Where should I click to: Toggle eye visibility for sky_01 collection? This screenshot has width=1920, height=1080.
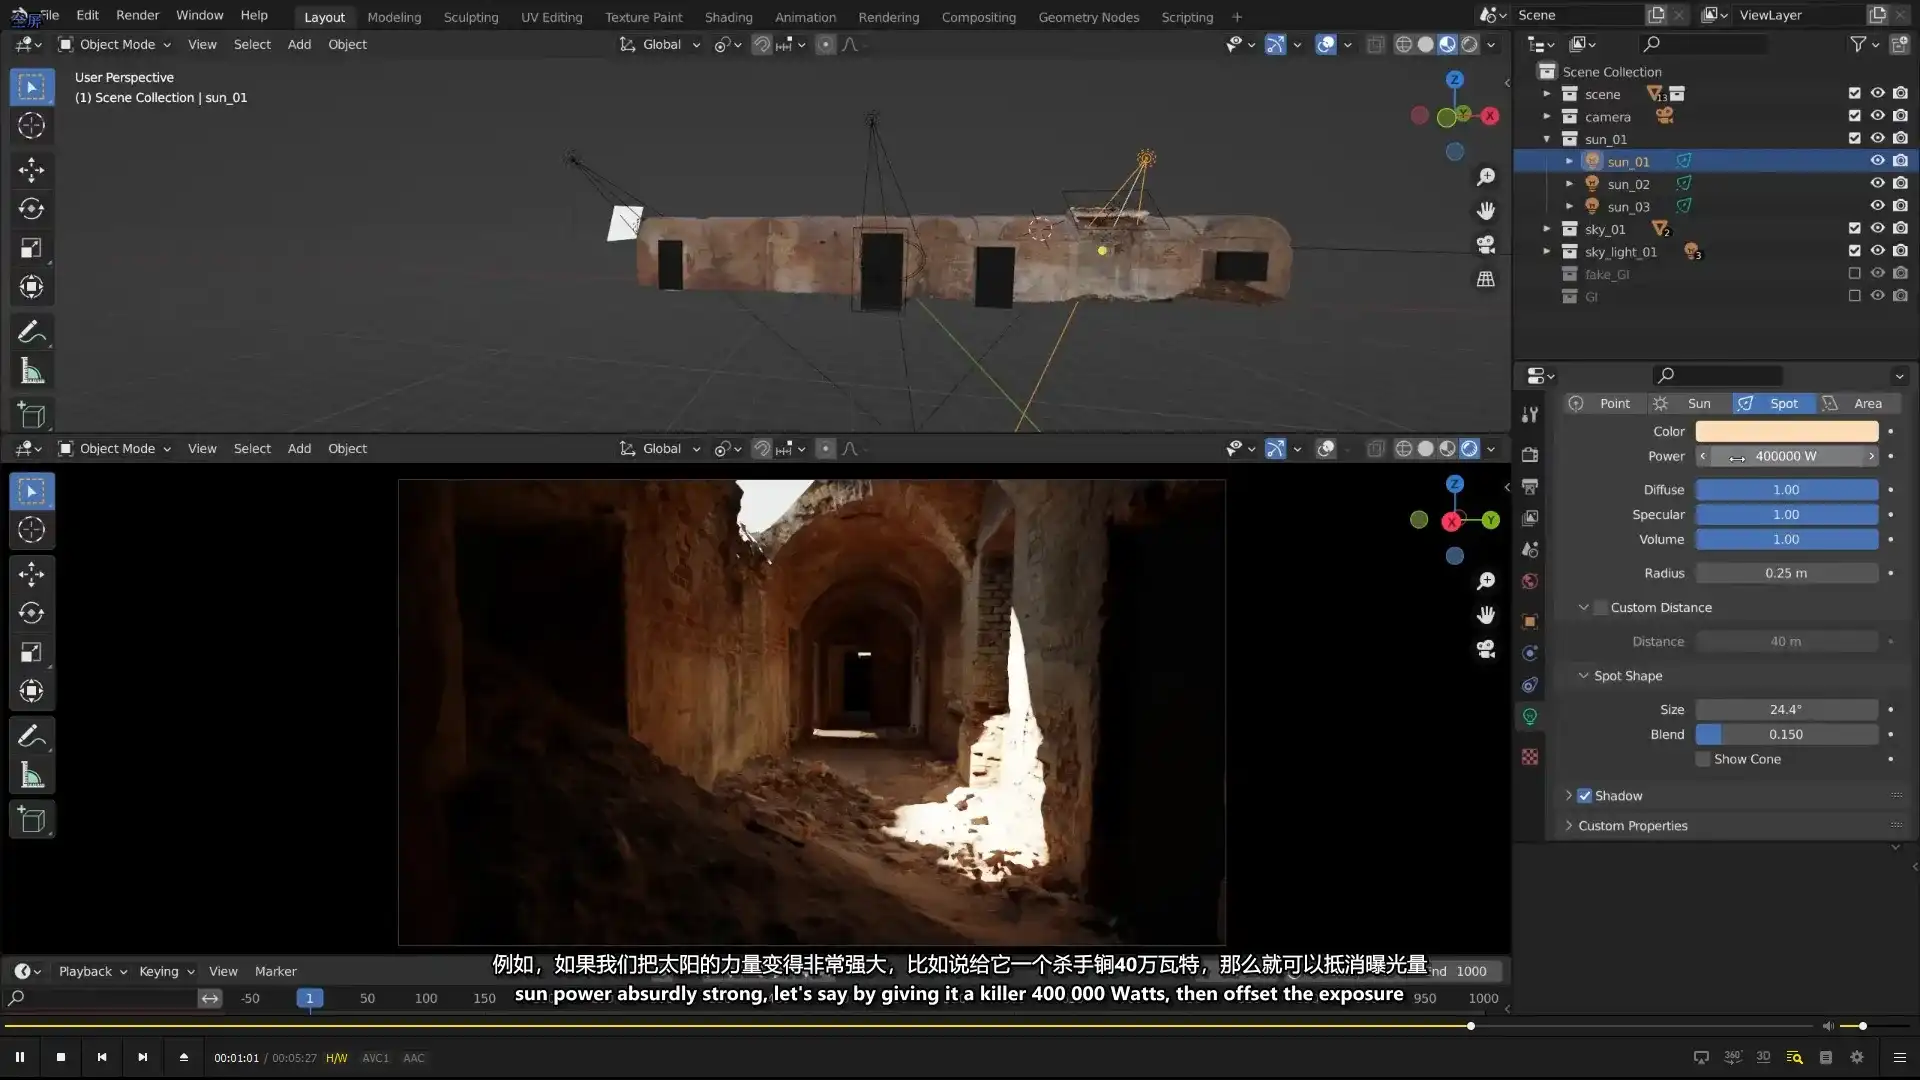click(x=1877, y=228)
